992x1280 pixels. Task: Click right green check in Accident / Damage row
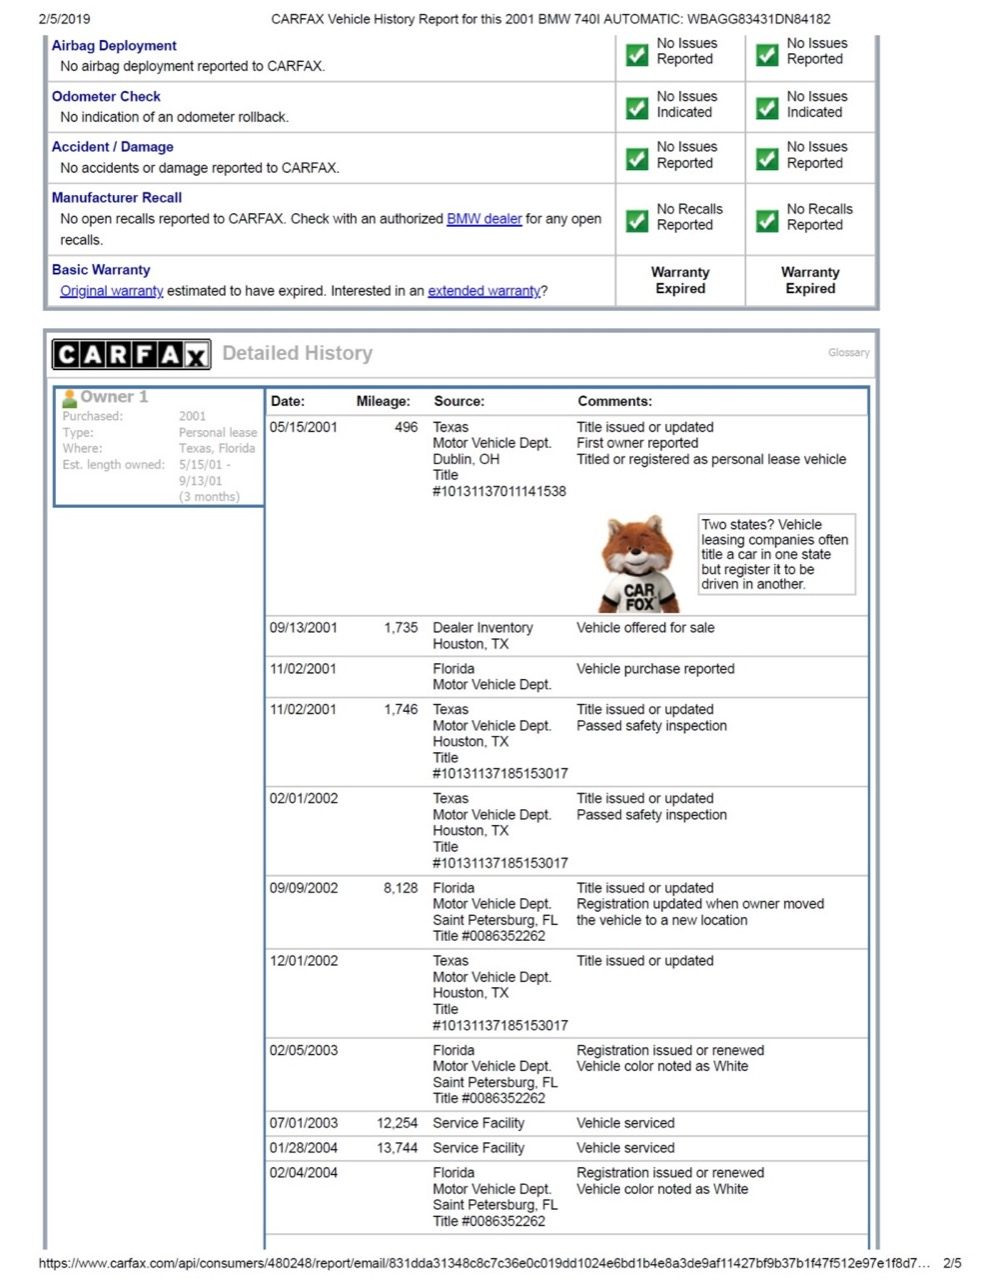(767, 158)
